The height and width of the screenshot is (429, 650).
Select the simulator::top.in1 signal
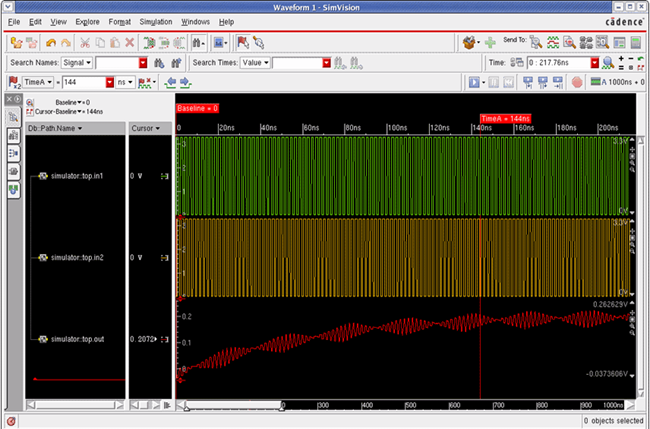click(78, 175)
